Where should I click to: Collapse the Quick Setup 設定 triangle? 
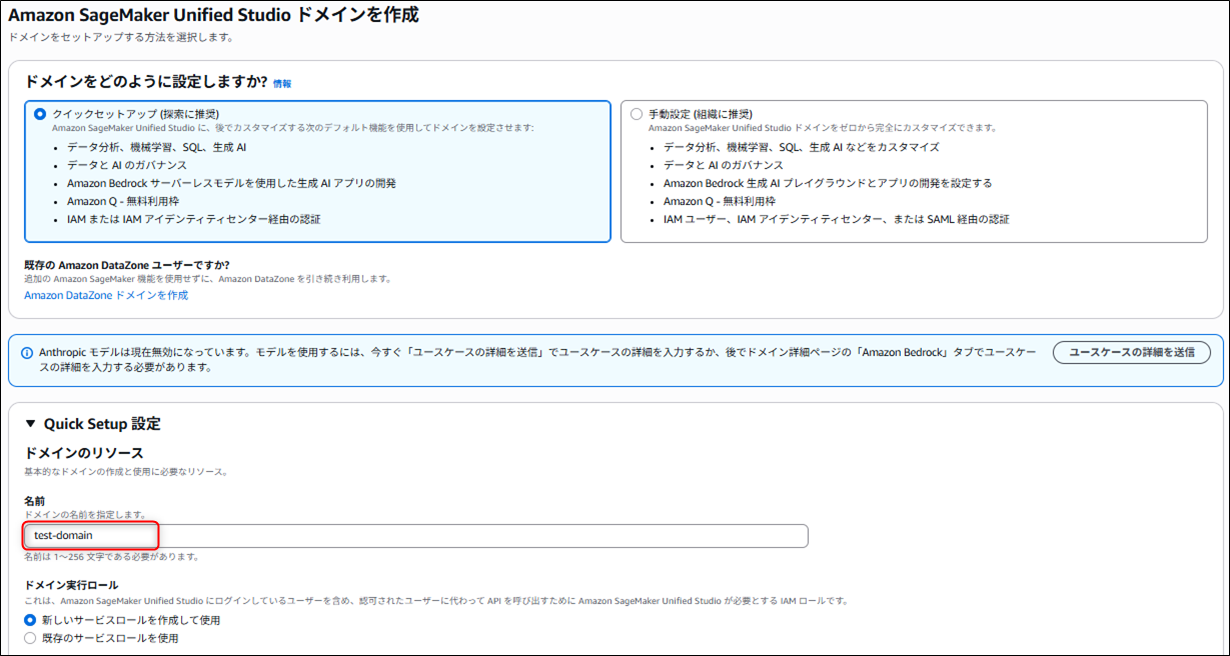coord(30,424)
